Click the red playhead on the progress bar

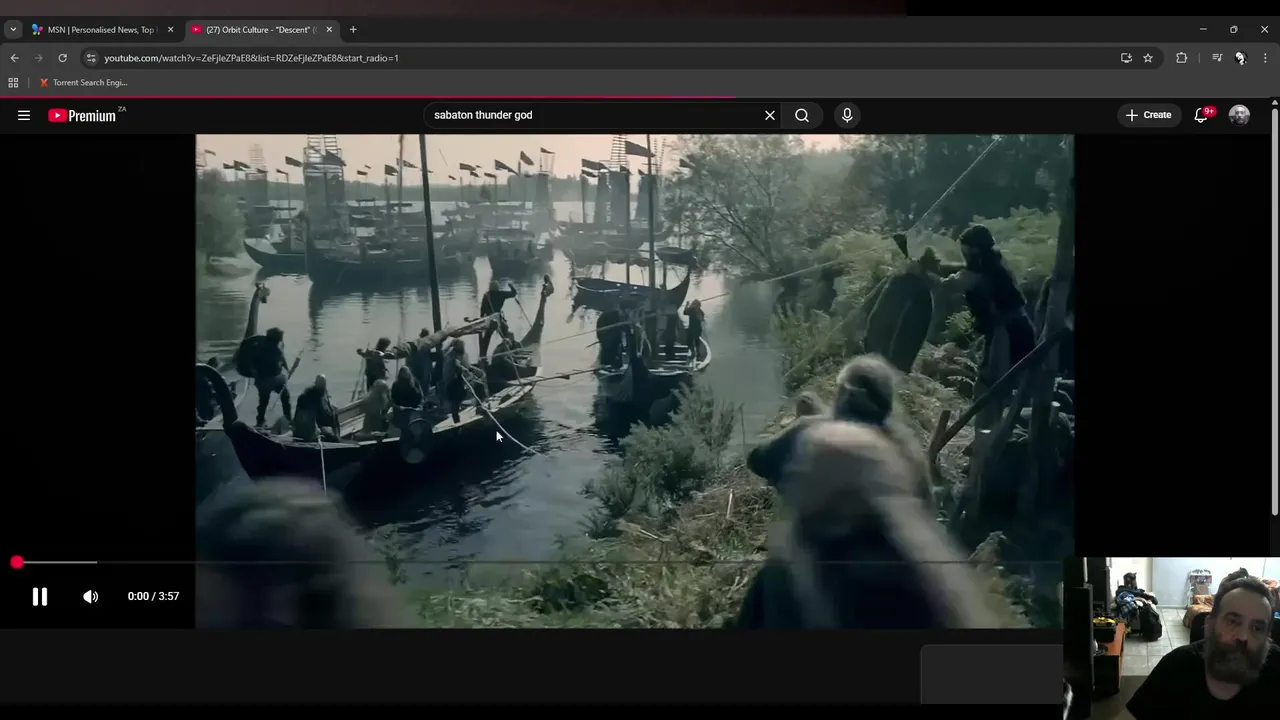(x=17, y=563)
